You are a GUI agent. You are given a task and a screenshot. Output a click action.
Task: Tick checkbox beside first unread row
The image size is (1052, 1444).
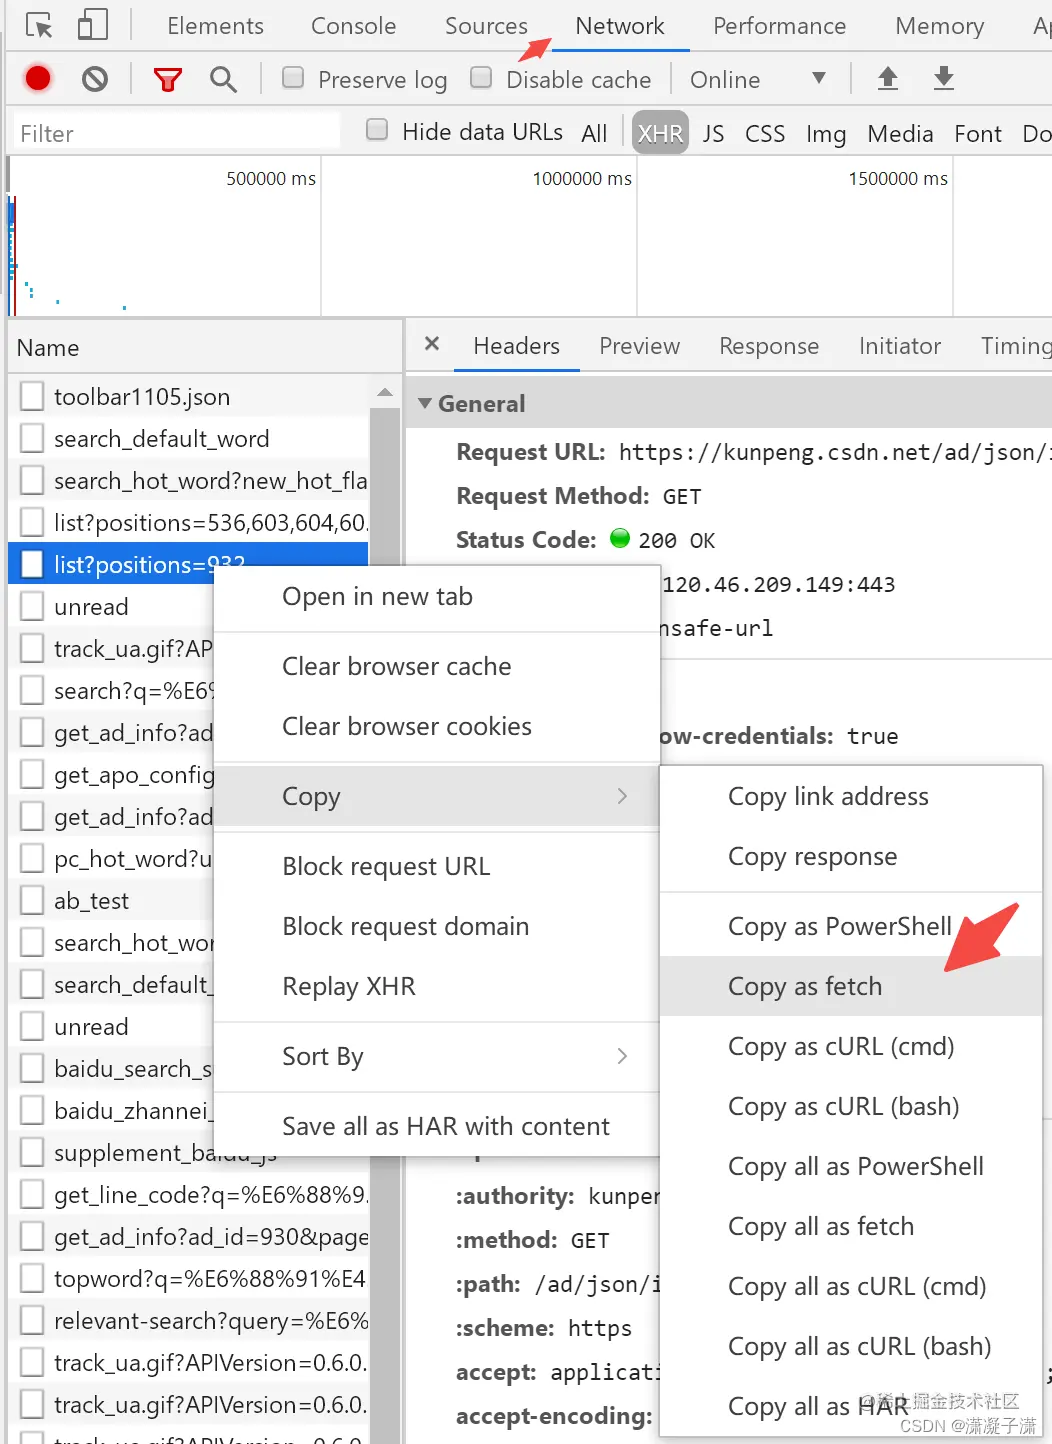(x=32, y=606)
